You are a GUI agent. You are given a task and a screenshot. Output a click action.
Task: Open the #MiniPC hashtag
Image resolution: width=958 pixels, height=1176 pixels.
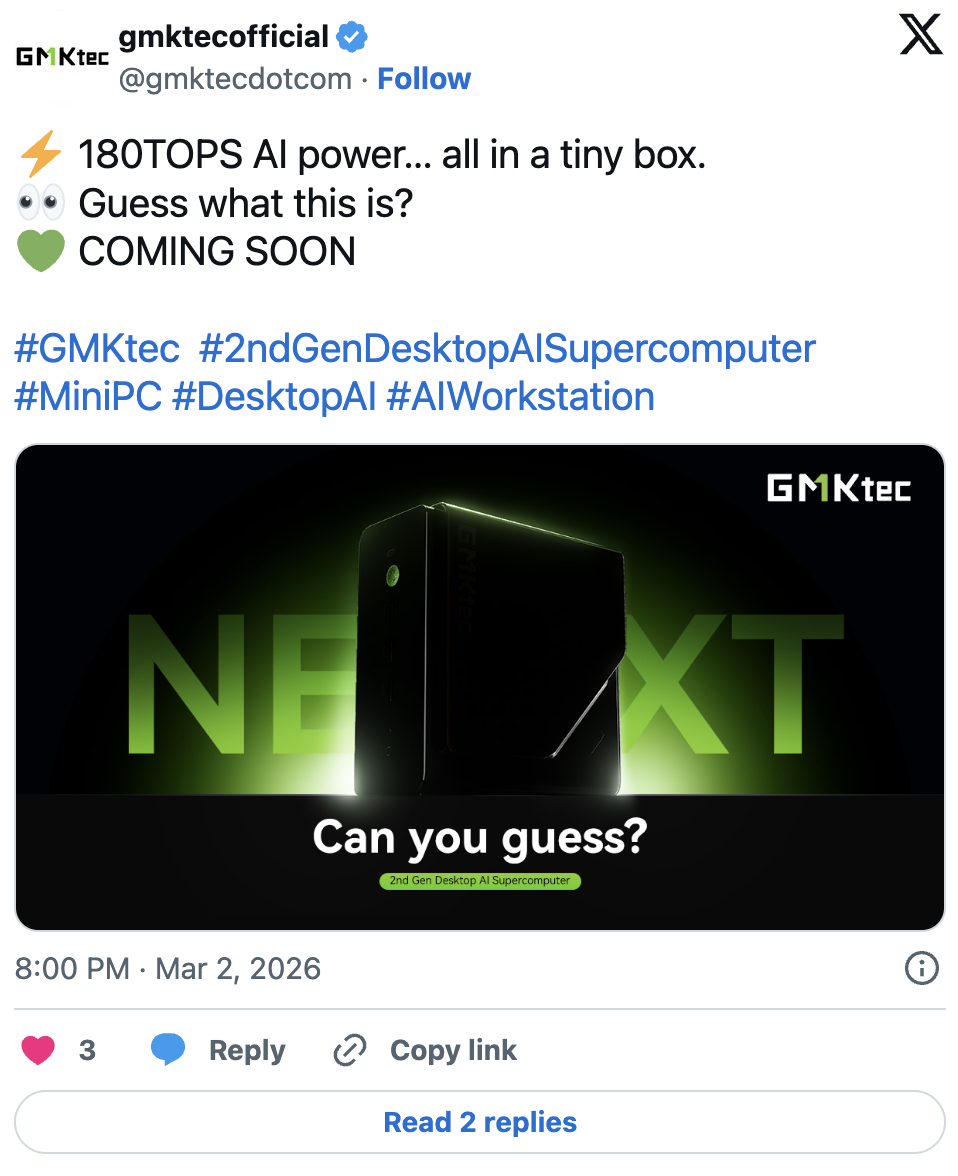tap(87, 397)
